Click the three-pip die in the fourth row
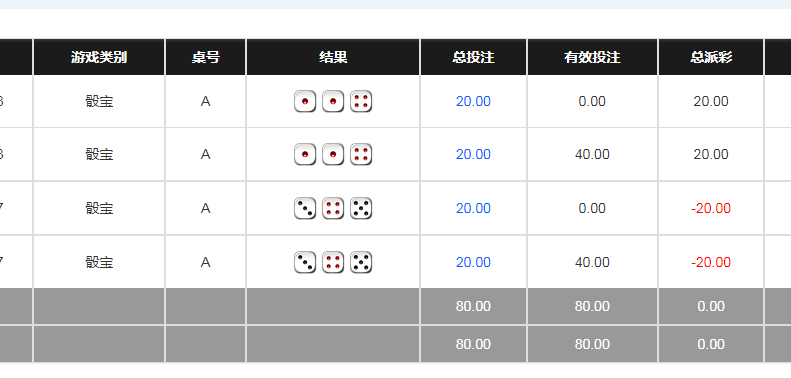Image resolution: width=791 pixels, height=378 pixels. [x=305, y=262]
